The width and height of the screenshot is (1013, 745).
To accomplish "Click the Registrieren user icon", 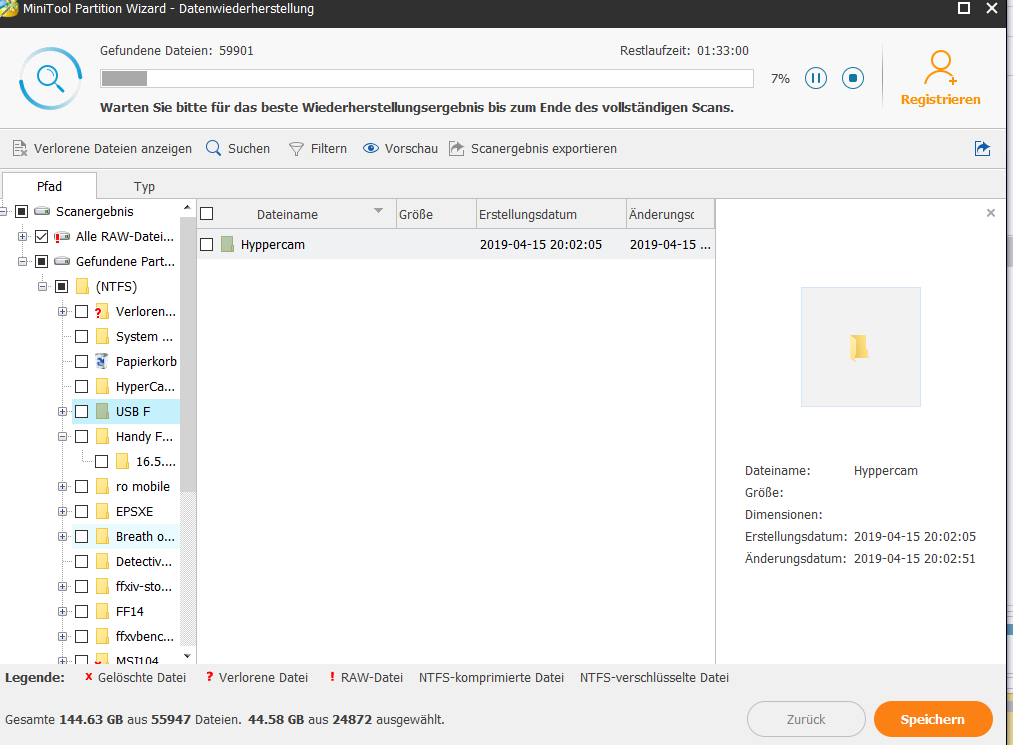I will [x=940, y=68].
